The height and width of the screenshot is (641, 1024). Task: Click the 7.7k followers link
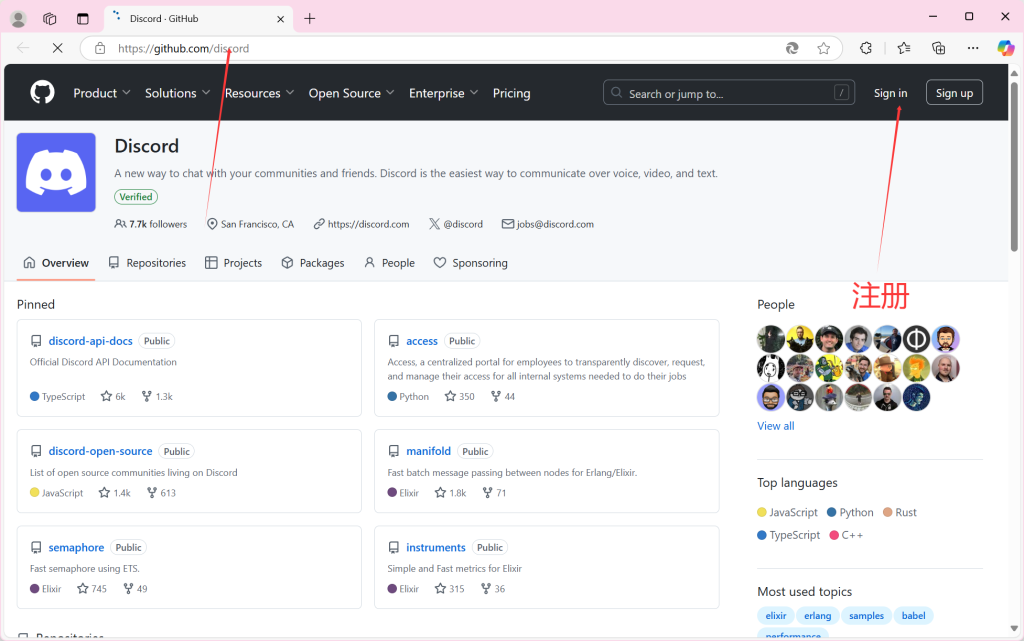pyautogui.click(x=151, y=224)
